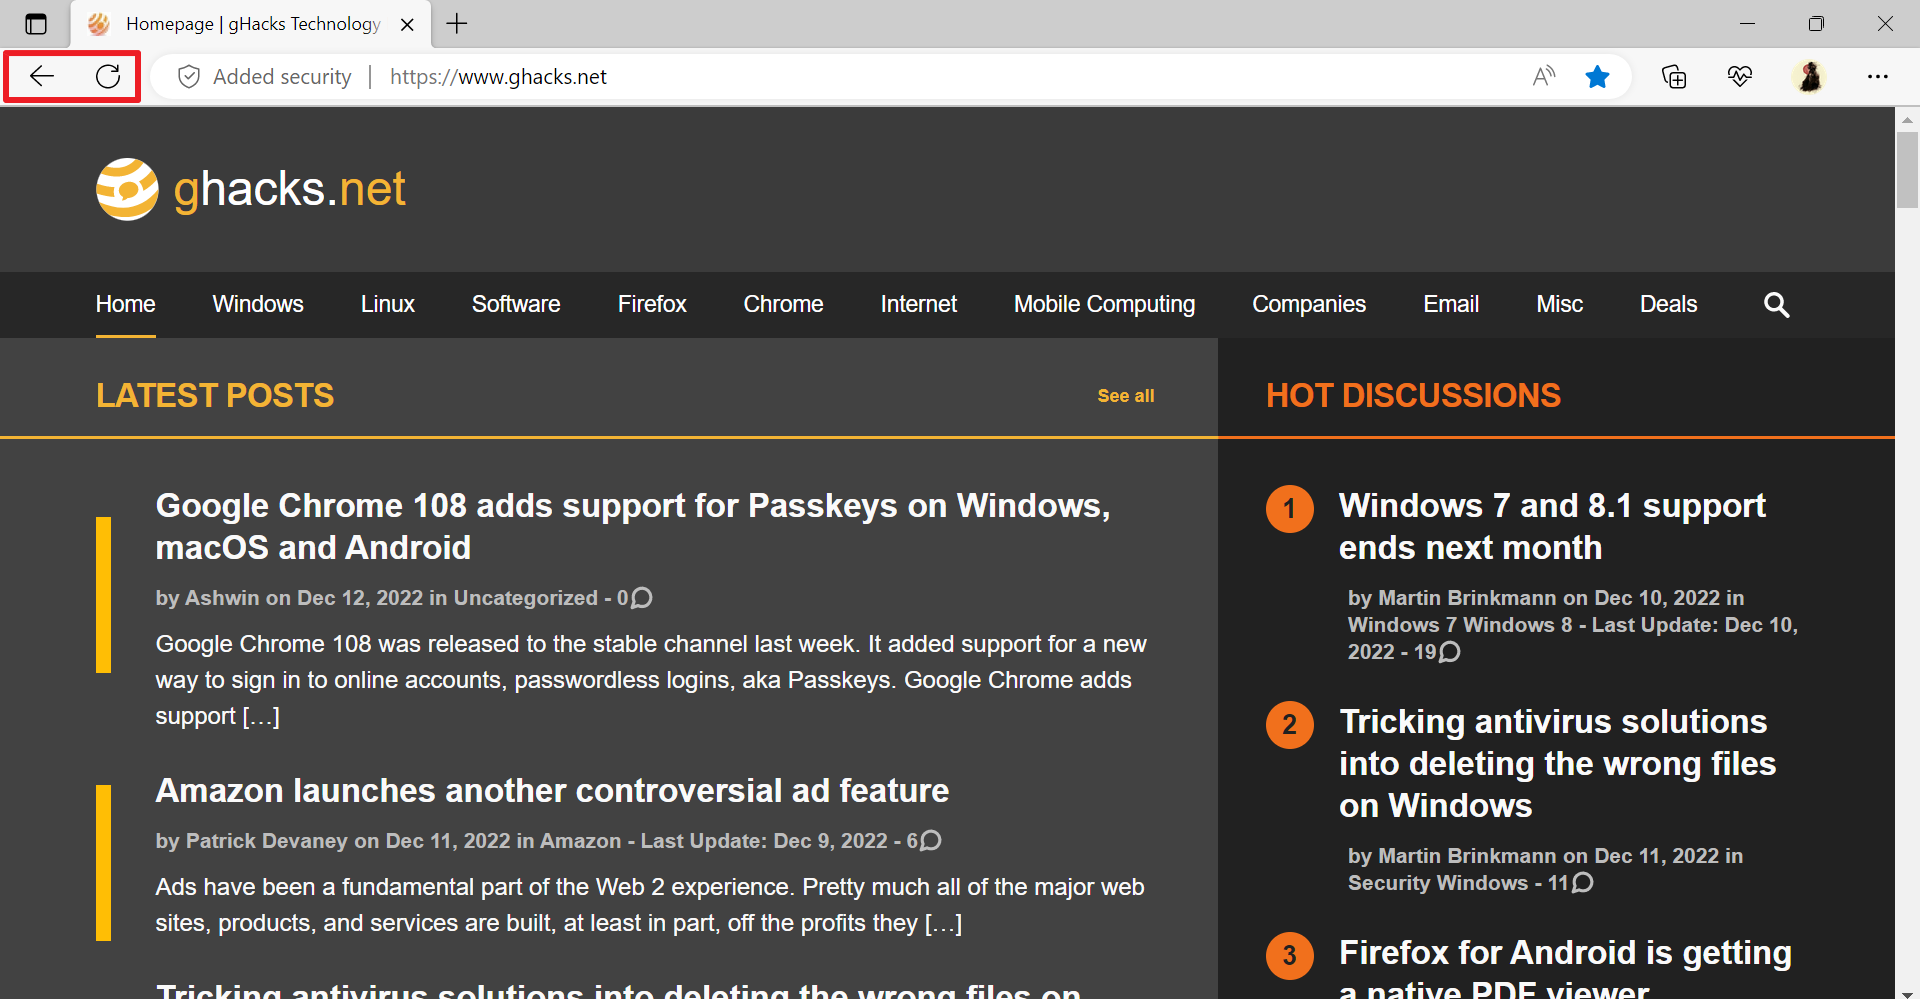The width and height of the screenshot is (1920, 999).
Task: Open the tab actions menu
Action: [36, 24]
